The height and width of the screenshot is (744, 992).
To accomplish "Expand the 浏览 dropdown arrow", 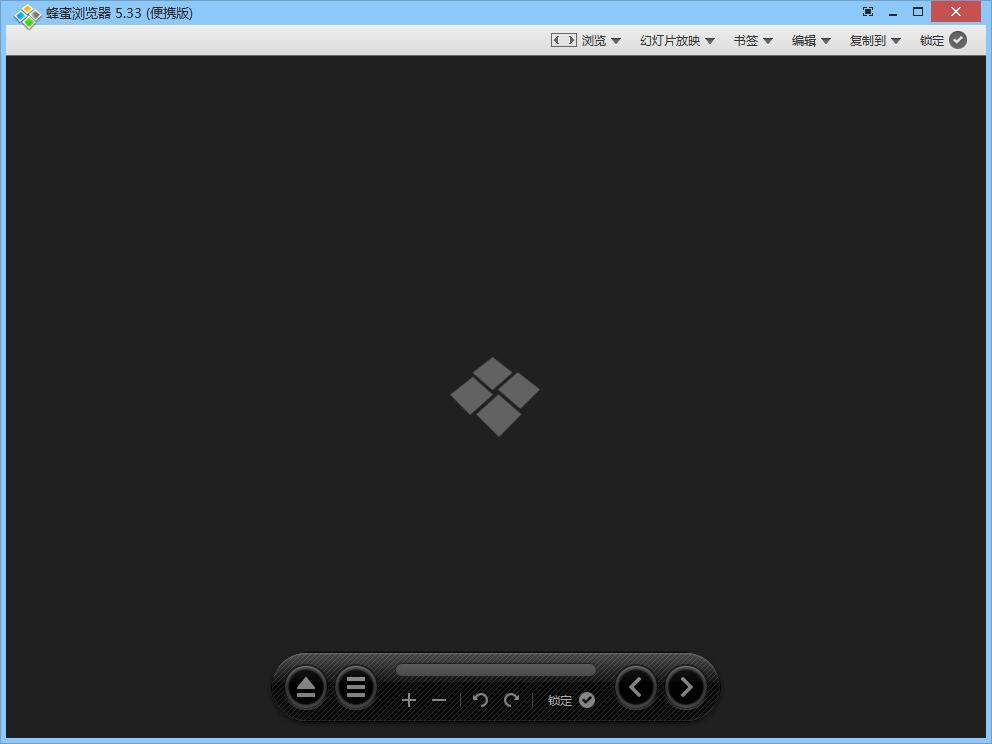I will coord(616,41).
